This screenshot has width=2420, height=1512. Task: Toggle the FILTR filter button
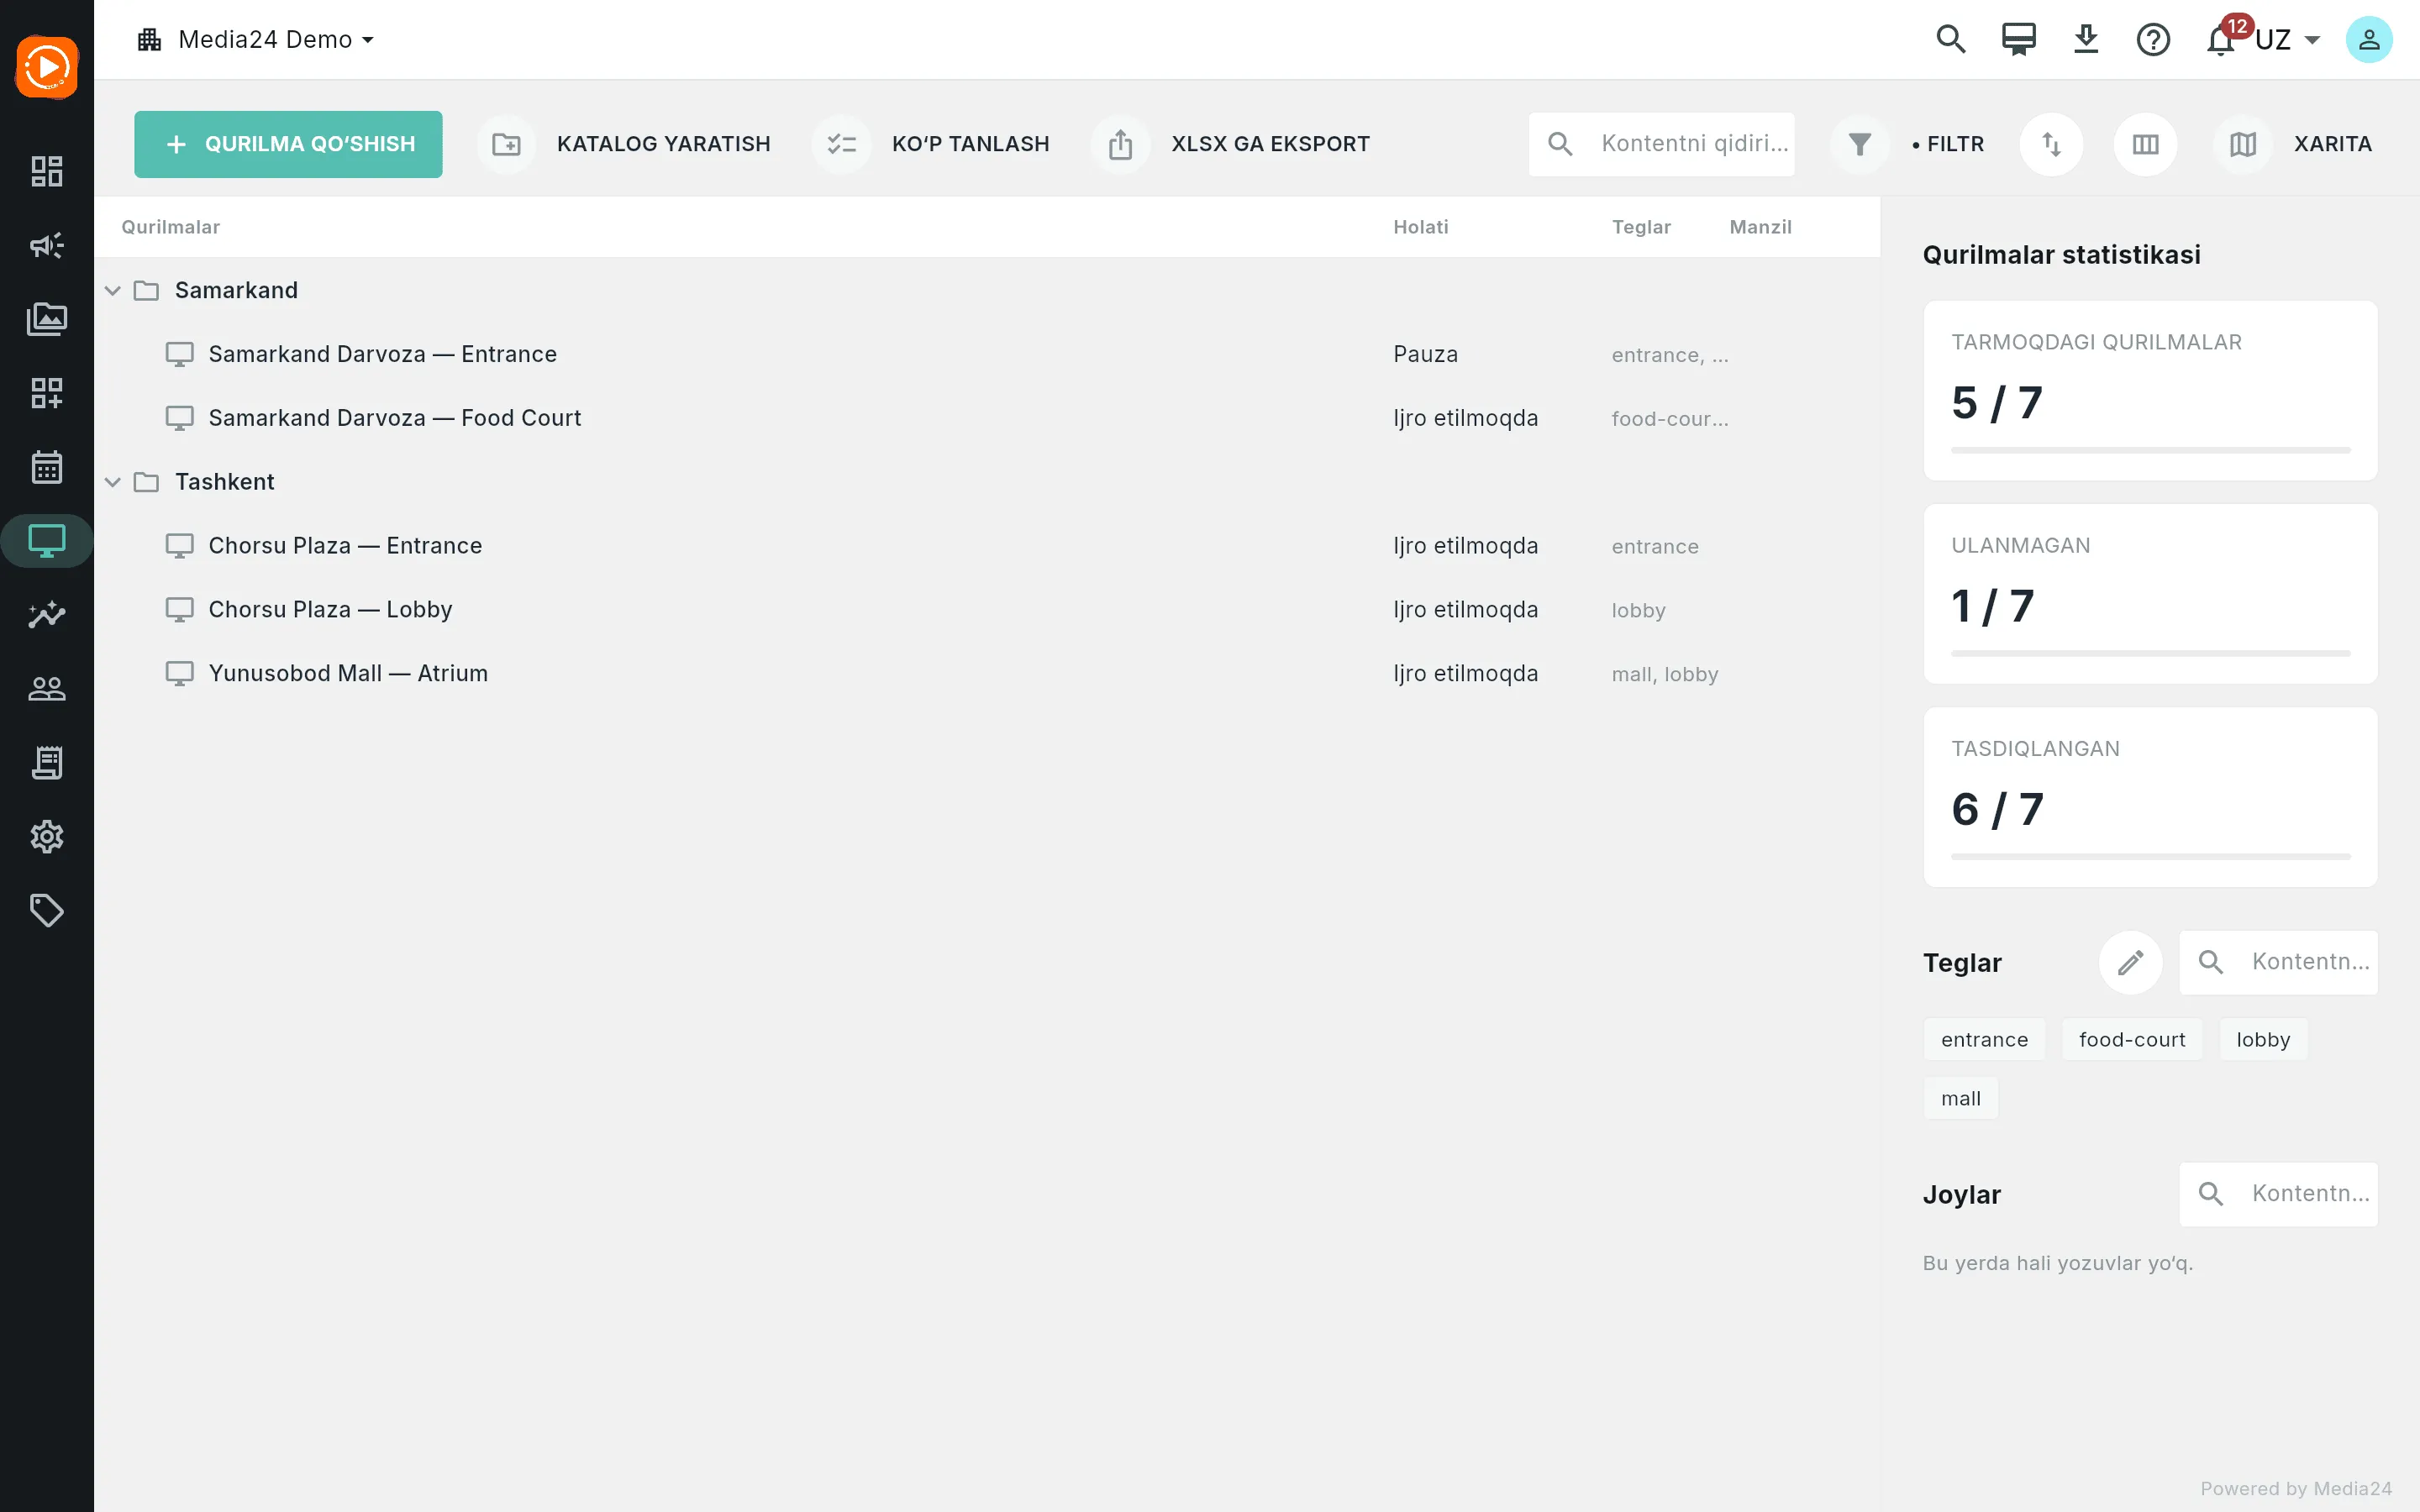1908,144
